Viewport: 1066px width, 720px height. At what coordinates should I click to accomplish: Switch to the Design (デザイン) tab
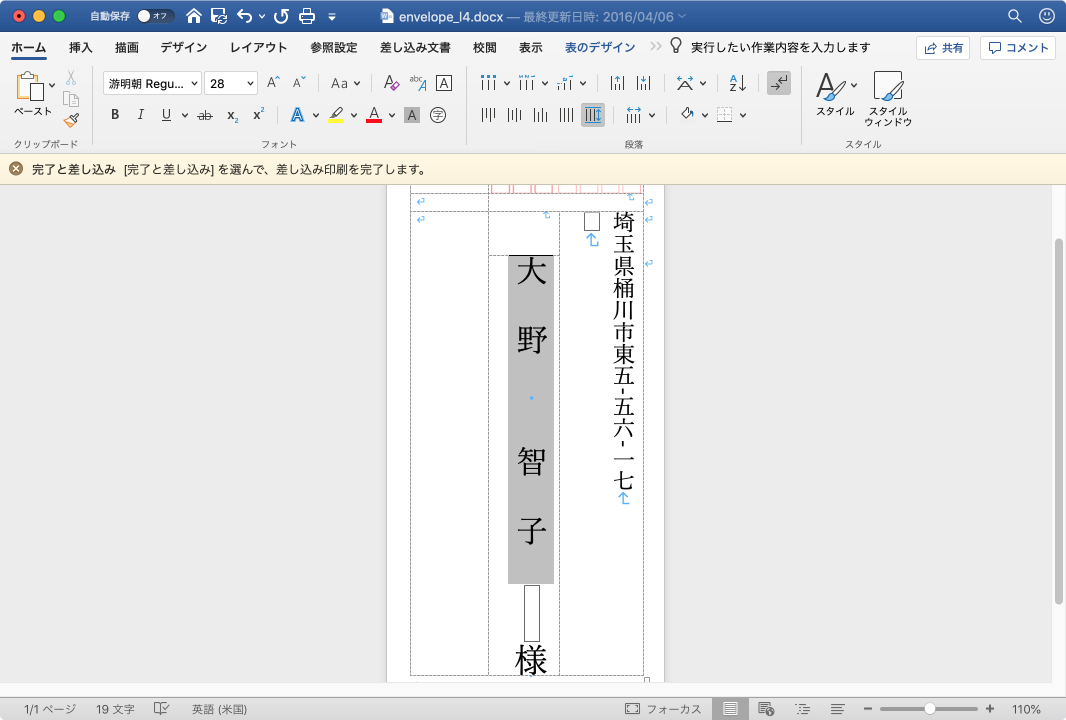[184, 48]
